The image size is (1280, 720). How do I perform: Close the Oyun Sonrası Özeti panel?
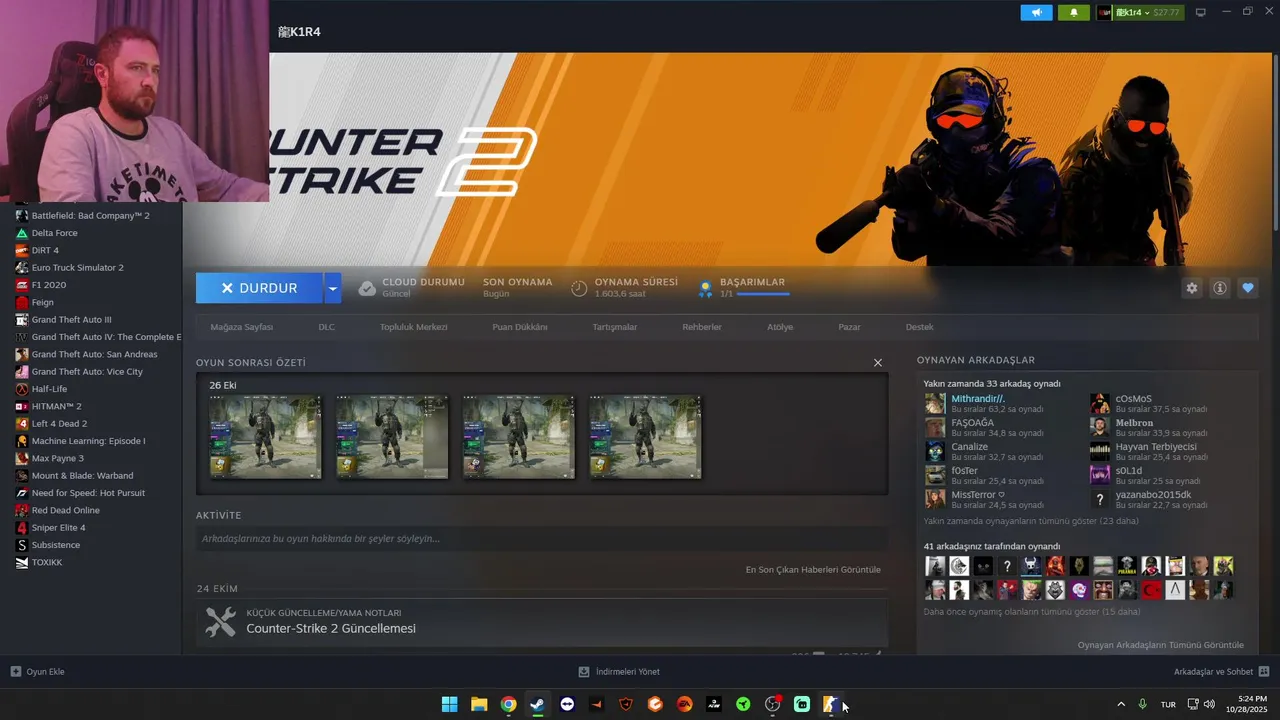(878, 363)
